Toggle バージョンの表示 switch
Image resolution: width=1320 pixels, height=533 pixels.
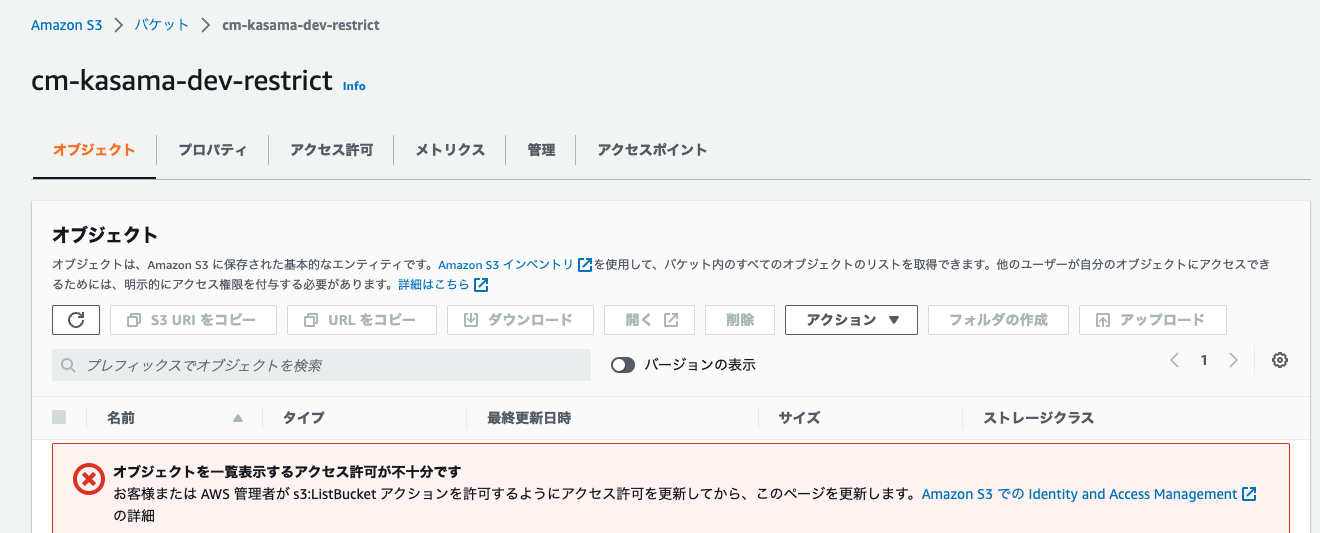tap(623, 365)
